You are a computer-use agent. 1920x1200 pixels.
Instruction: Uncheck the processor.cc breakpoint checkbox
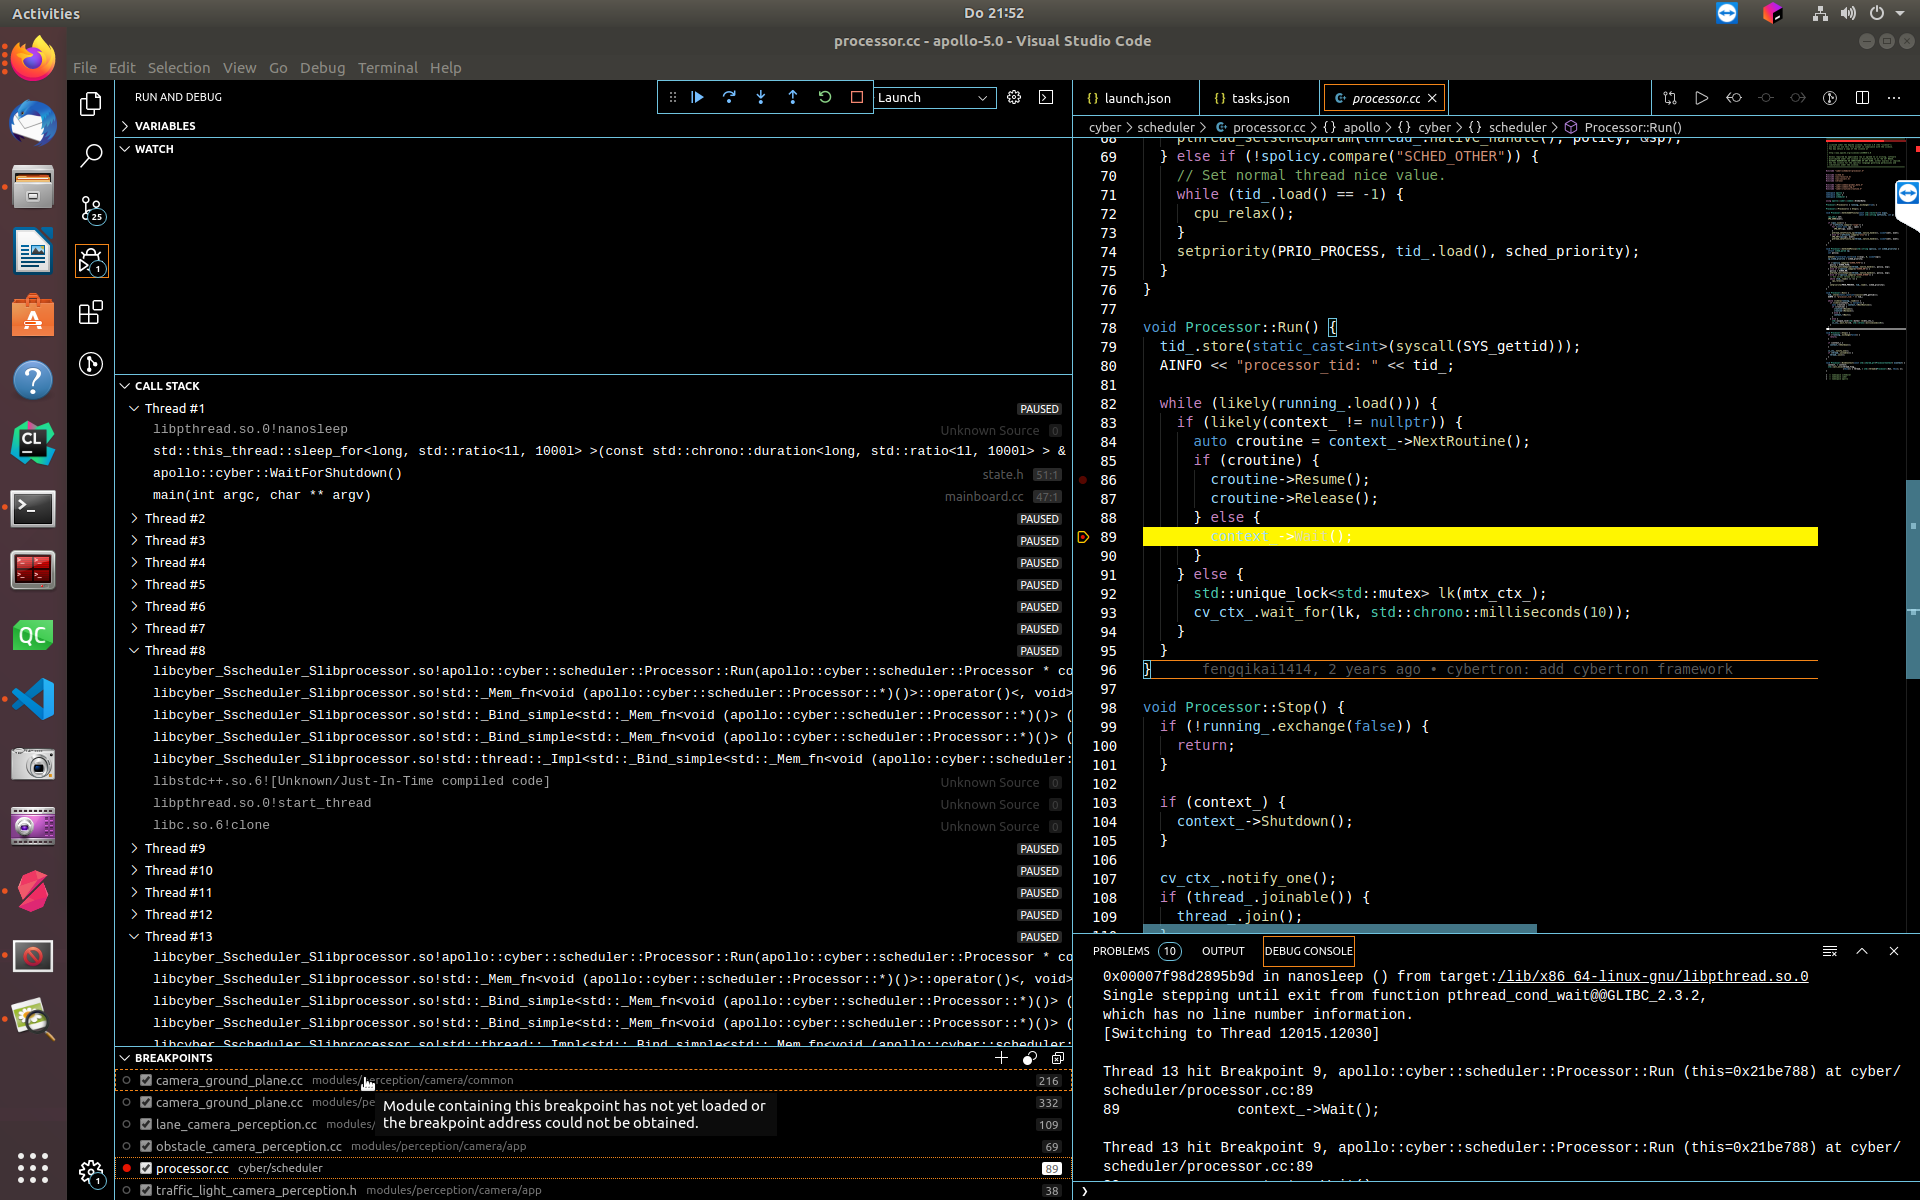145,1167
